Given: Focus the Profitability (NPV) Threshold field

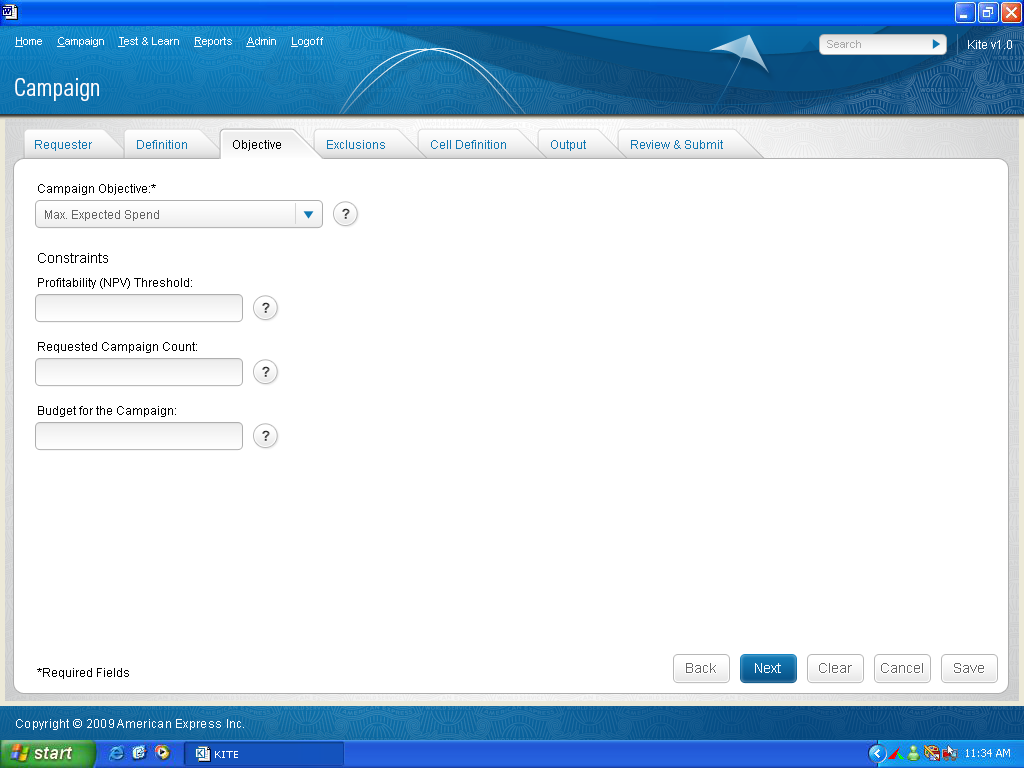Looking at the screenshot, I should pyautogui.click(x=139, y=308).
